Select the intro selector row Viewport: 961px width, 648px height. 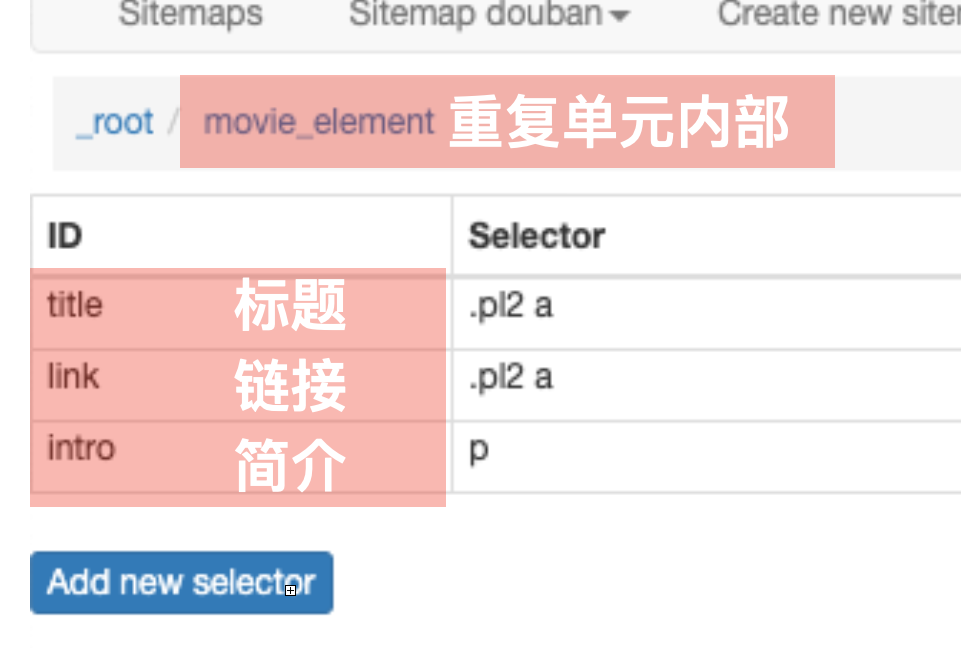click(81, 448)
